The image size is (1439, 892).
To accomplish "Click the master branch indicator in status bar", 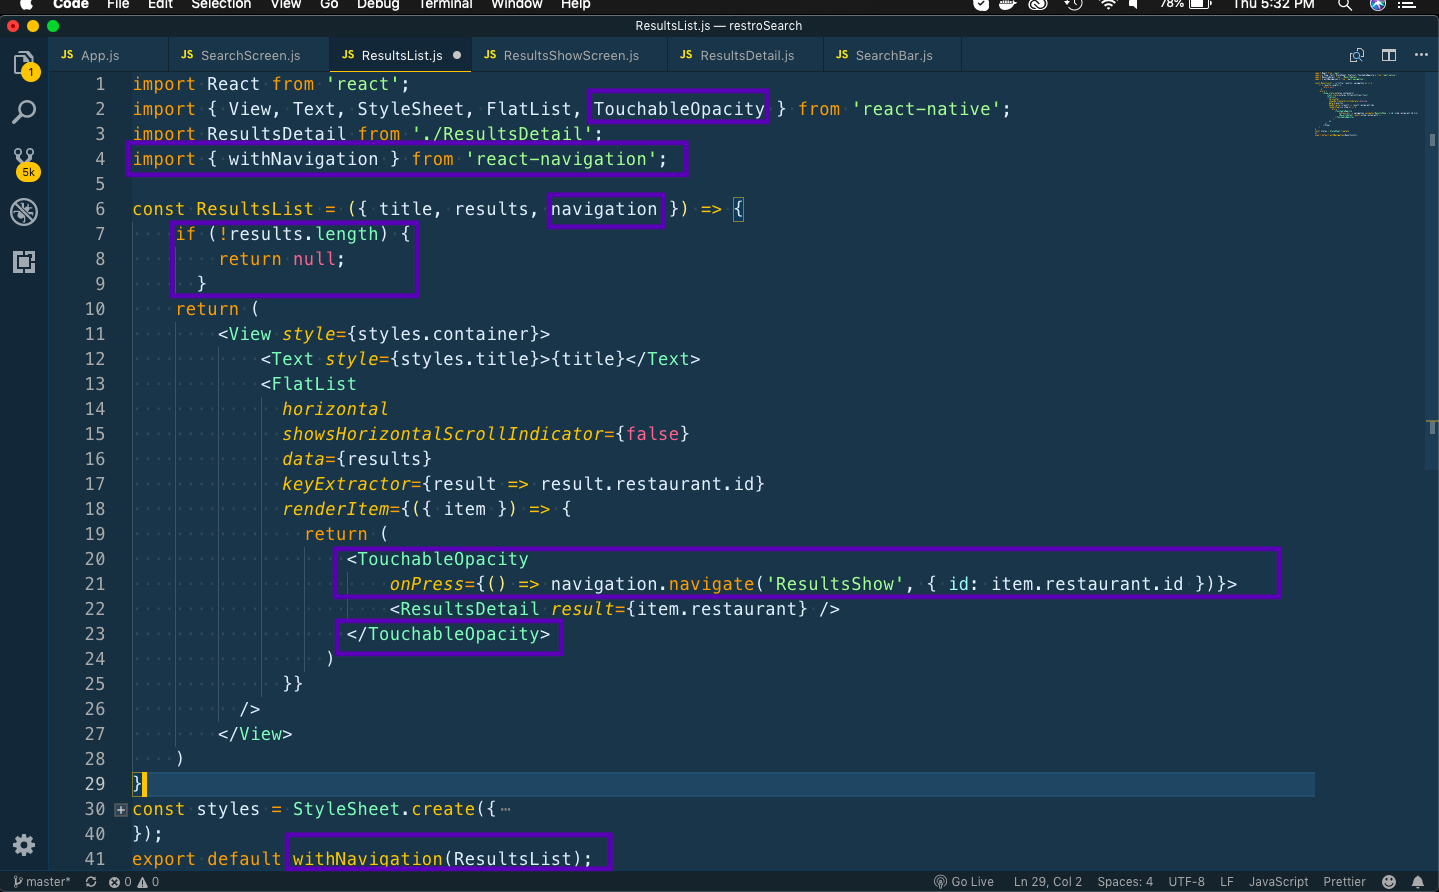I will coord(42,882).
